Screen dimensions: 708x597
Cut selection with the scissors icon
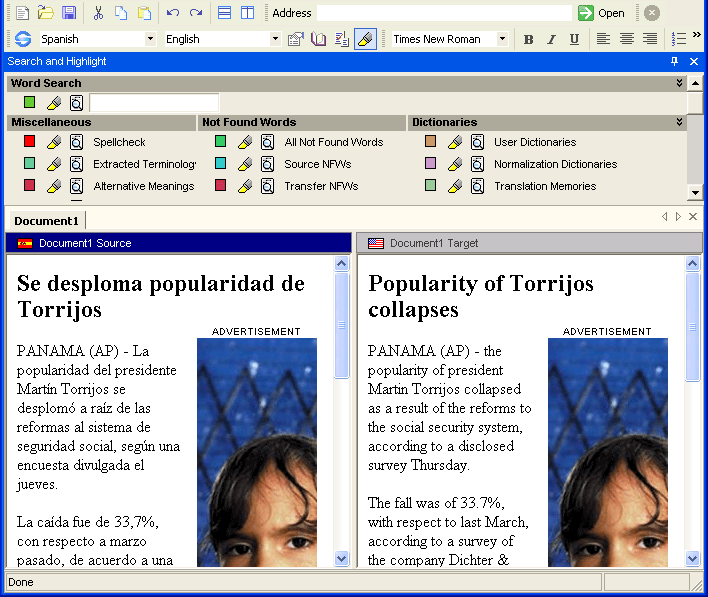click(x=98, y=13)
